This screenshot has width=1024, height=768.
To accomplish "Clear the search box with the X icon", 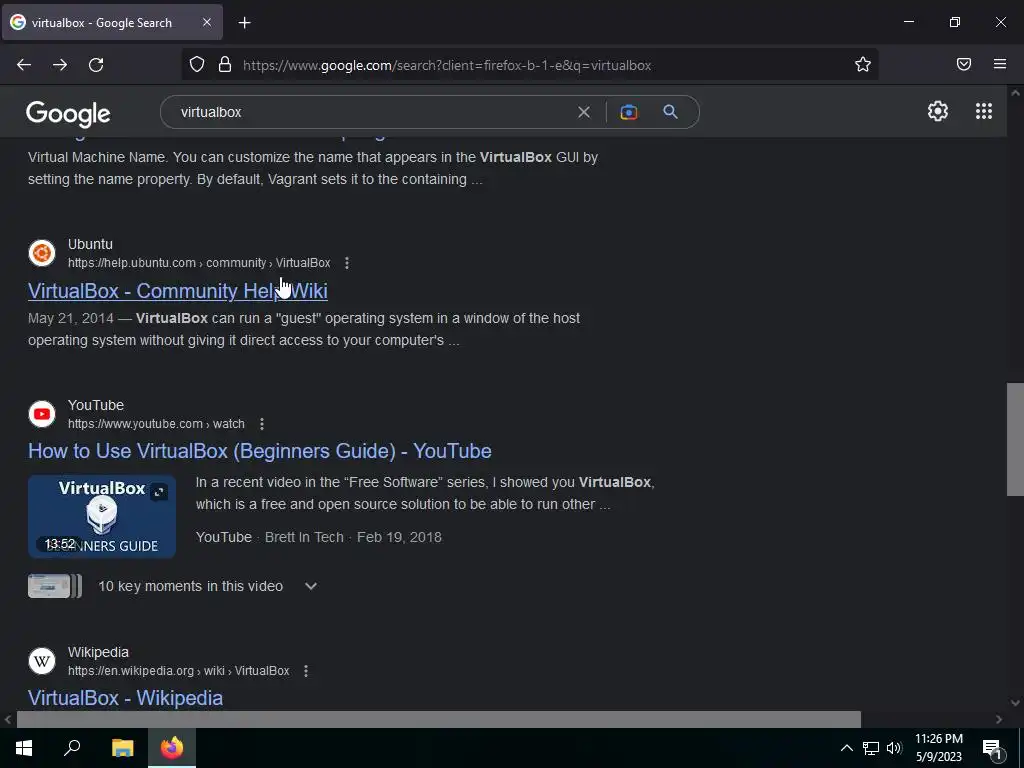I will (x=584, y=112).
